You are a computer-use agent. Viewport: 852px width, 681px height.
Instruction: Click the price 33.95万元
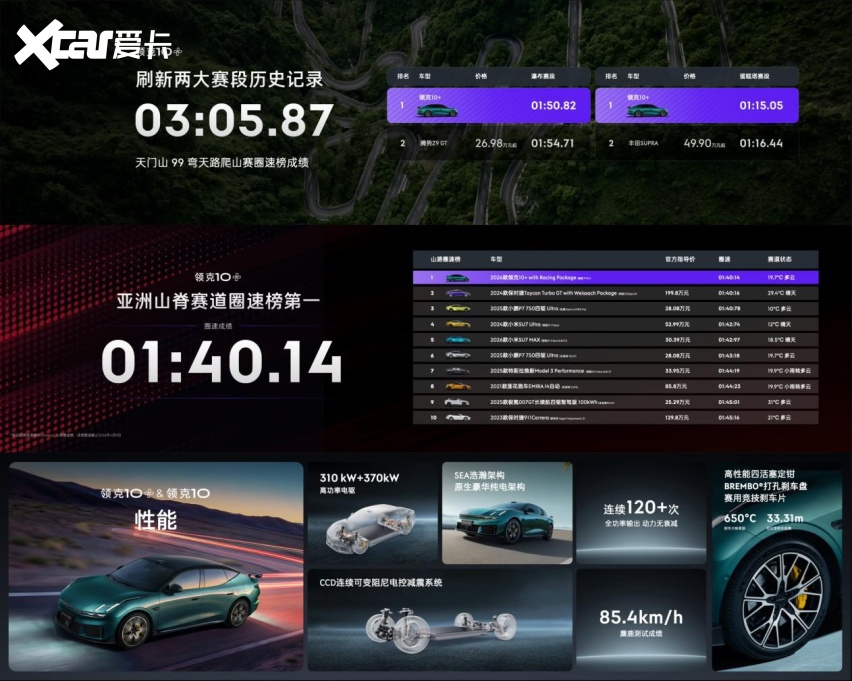click(677, 371)
